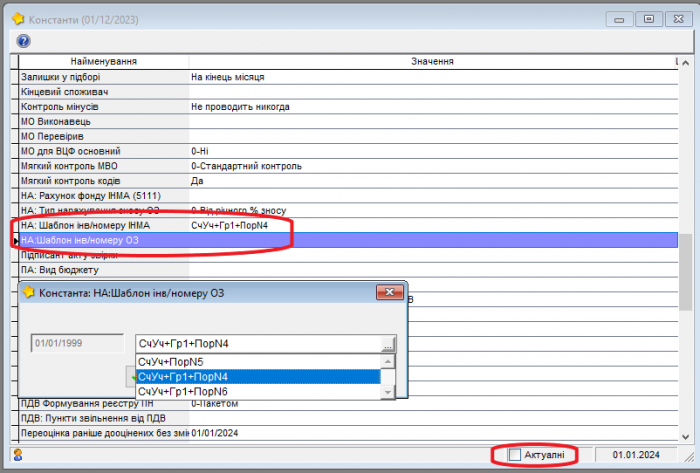Click the star icon in constant dialog title
Screen dimensions: 700x473
point(31,292)
